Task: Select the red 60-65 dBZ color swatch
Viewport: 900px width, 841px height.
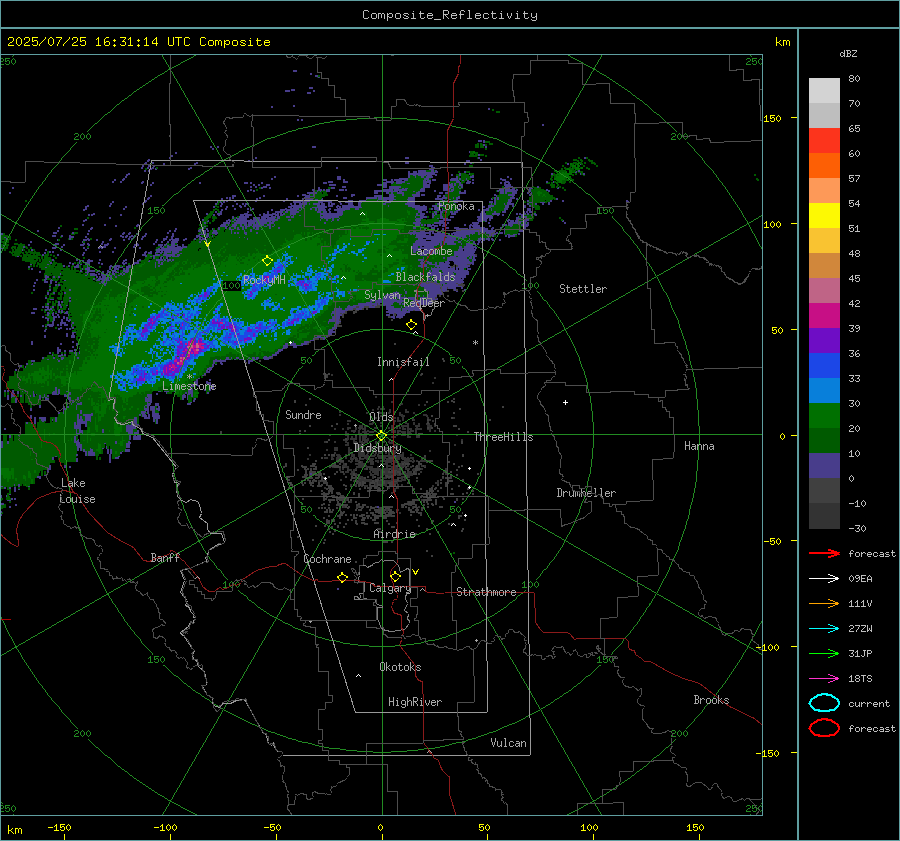Action: 824,141
